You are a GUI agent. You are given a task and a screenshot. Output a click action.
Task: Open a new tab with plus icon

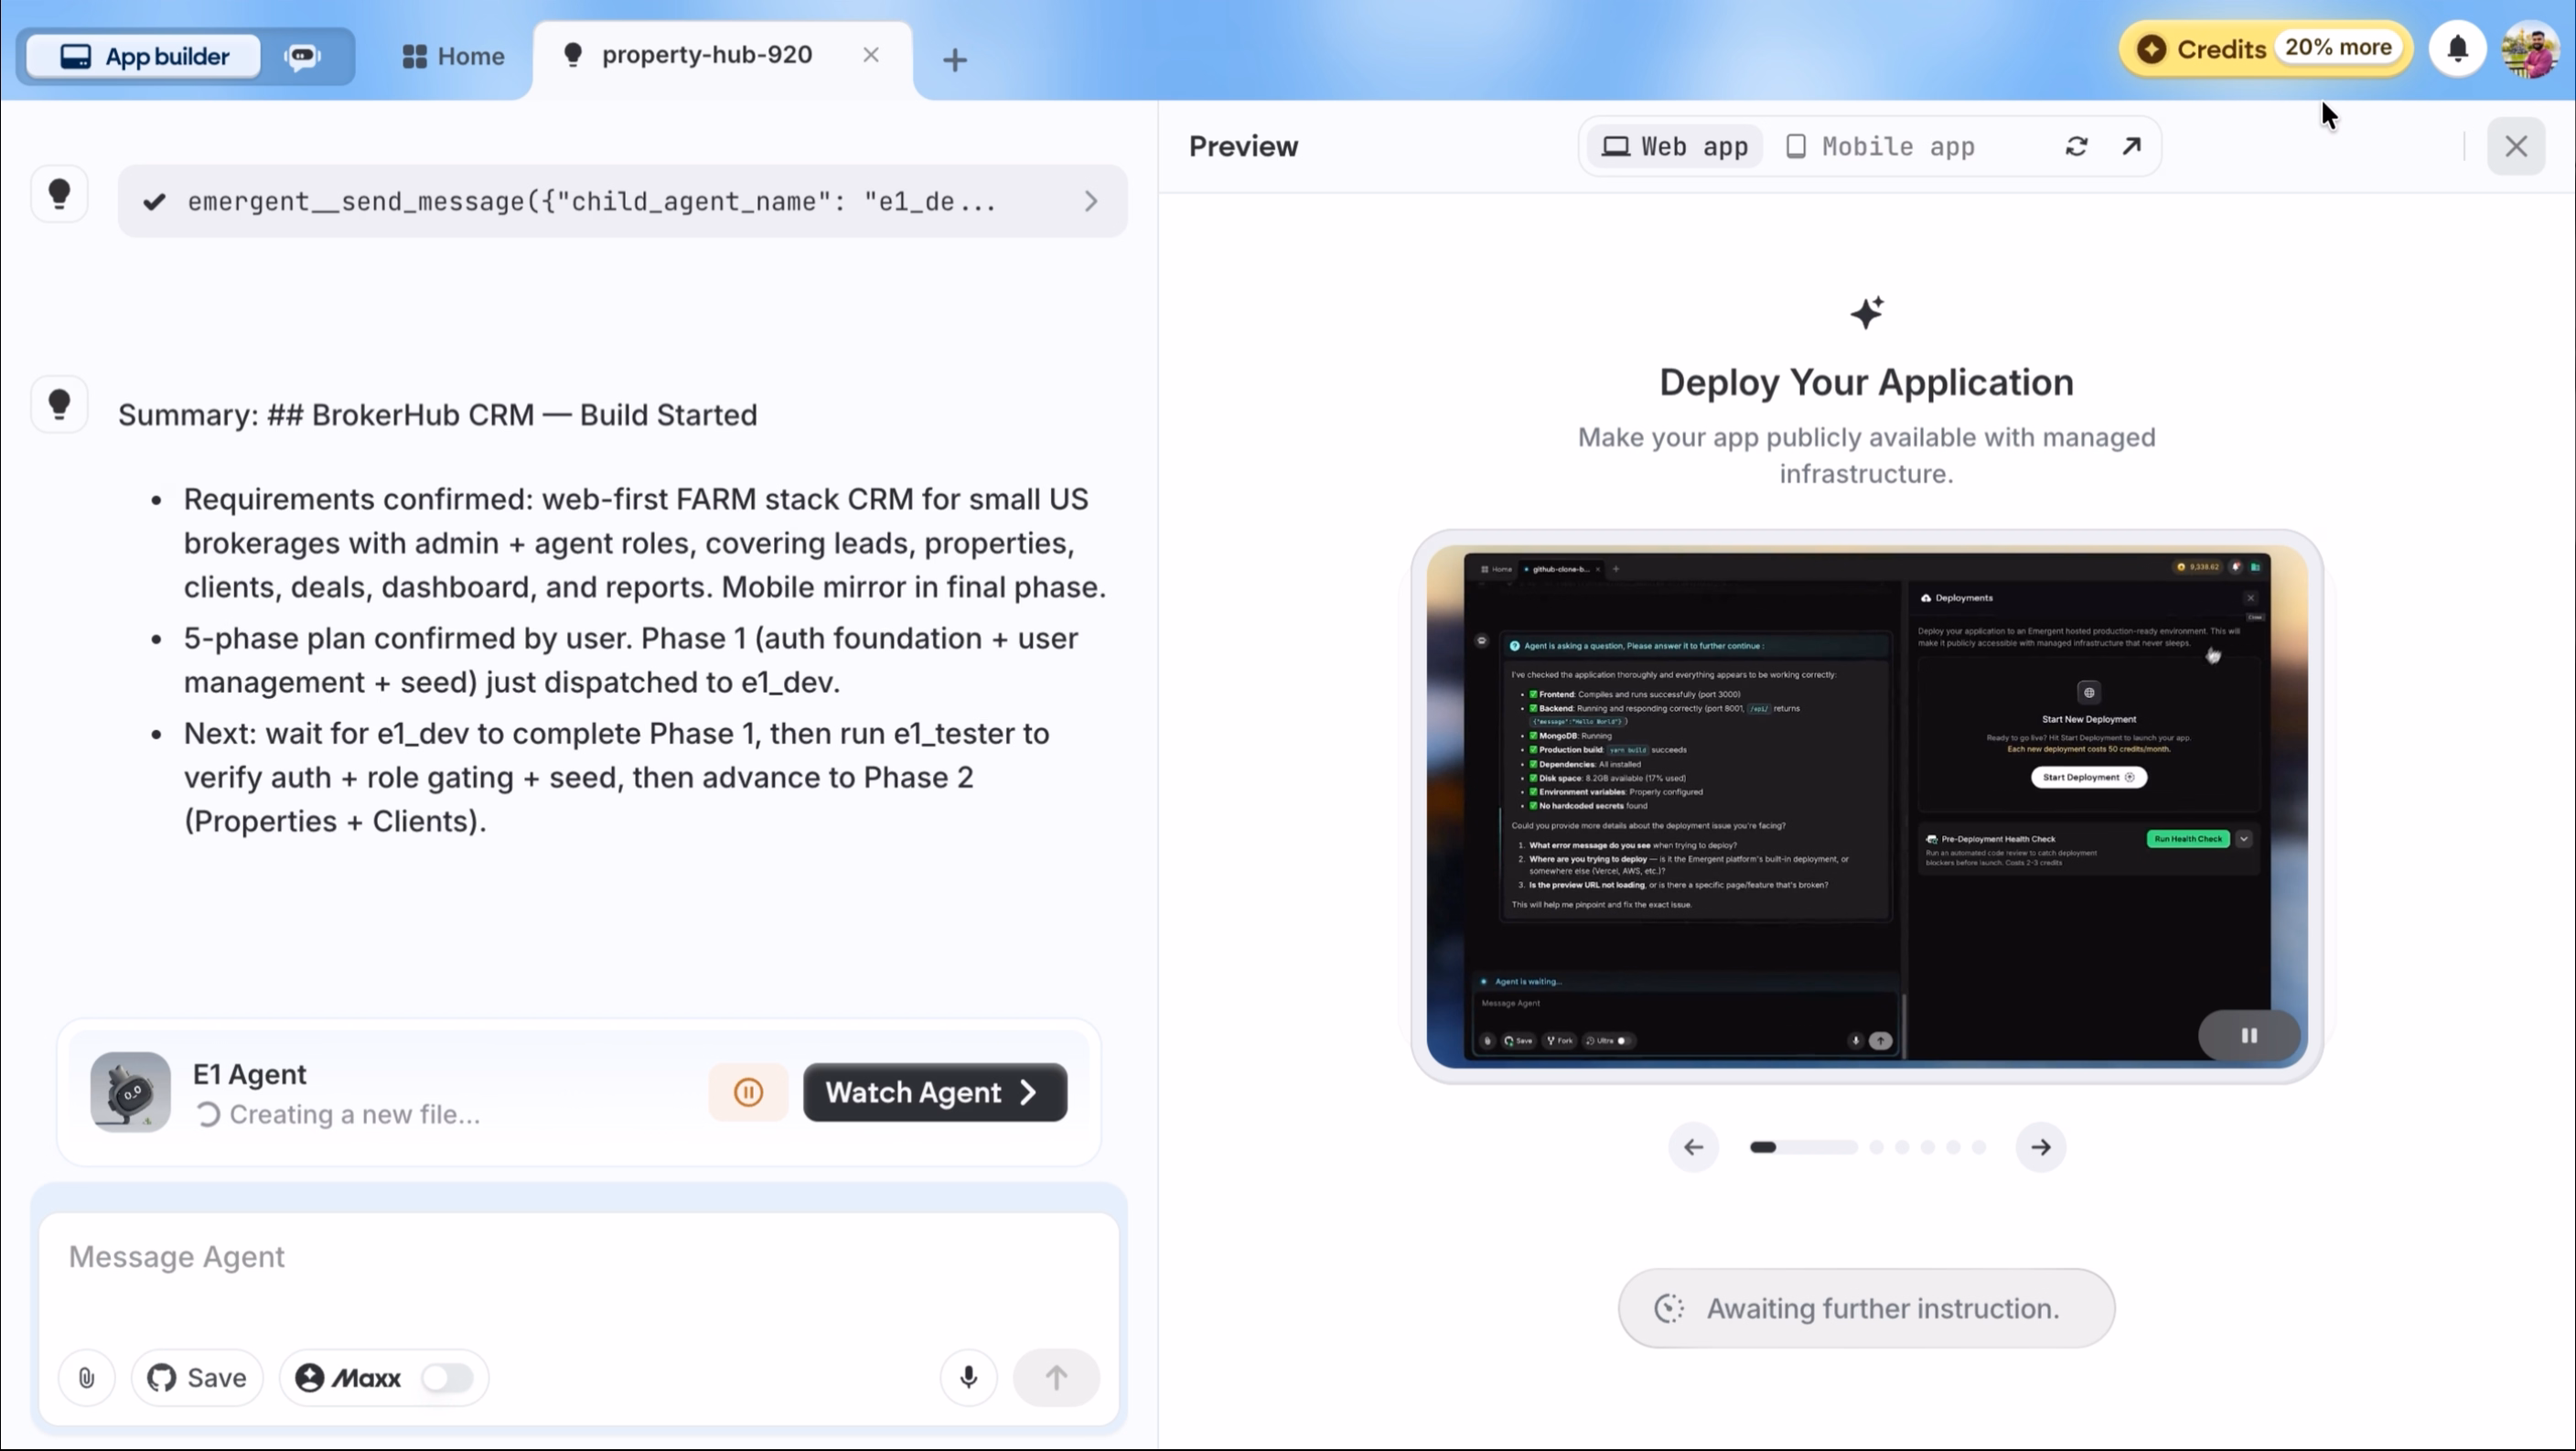click(x=955, y=60)
